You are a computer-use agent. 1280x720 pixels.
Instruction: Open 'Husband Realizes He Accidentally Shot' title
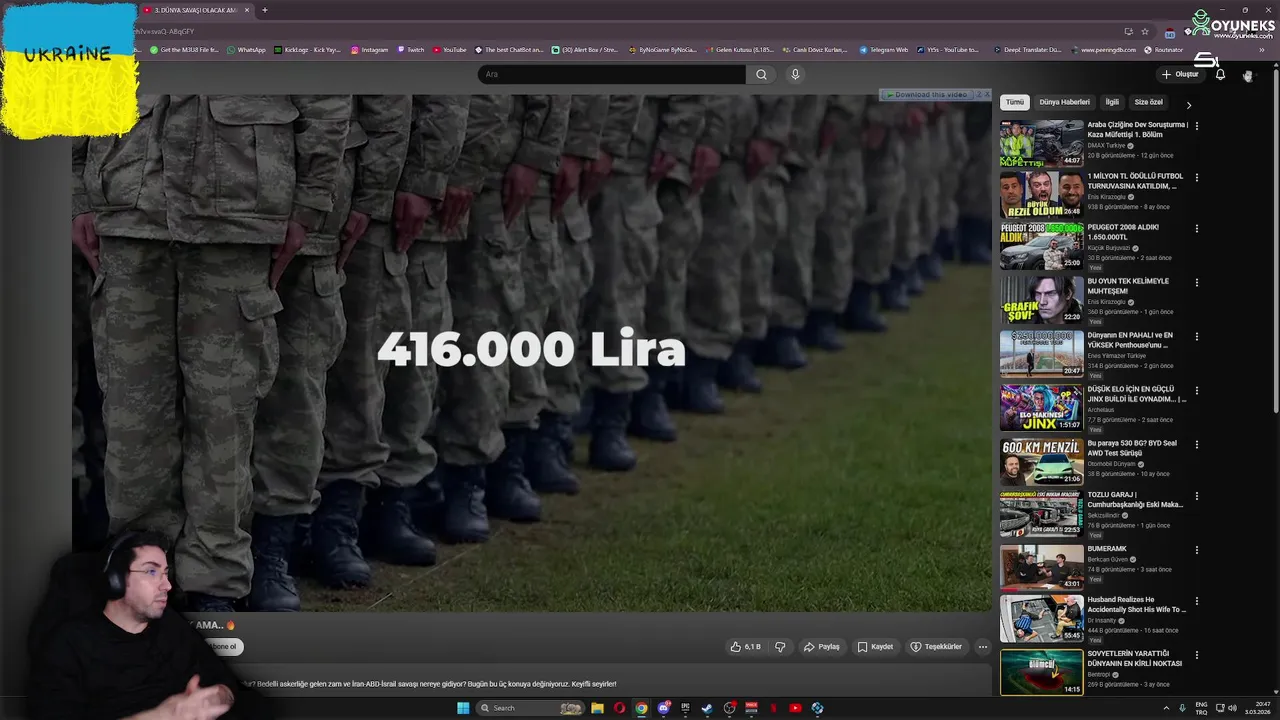pos(1137,604)
